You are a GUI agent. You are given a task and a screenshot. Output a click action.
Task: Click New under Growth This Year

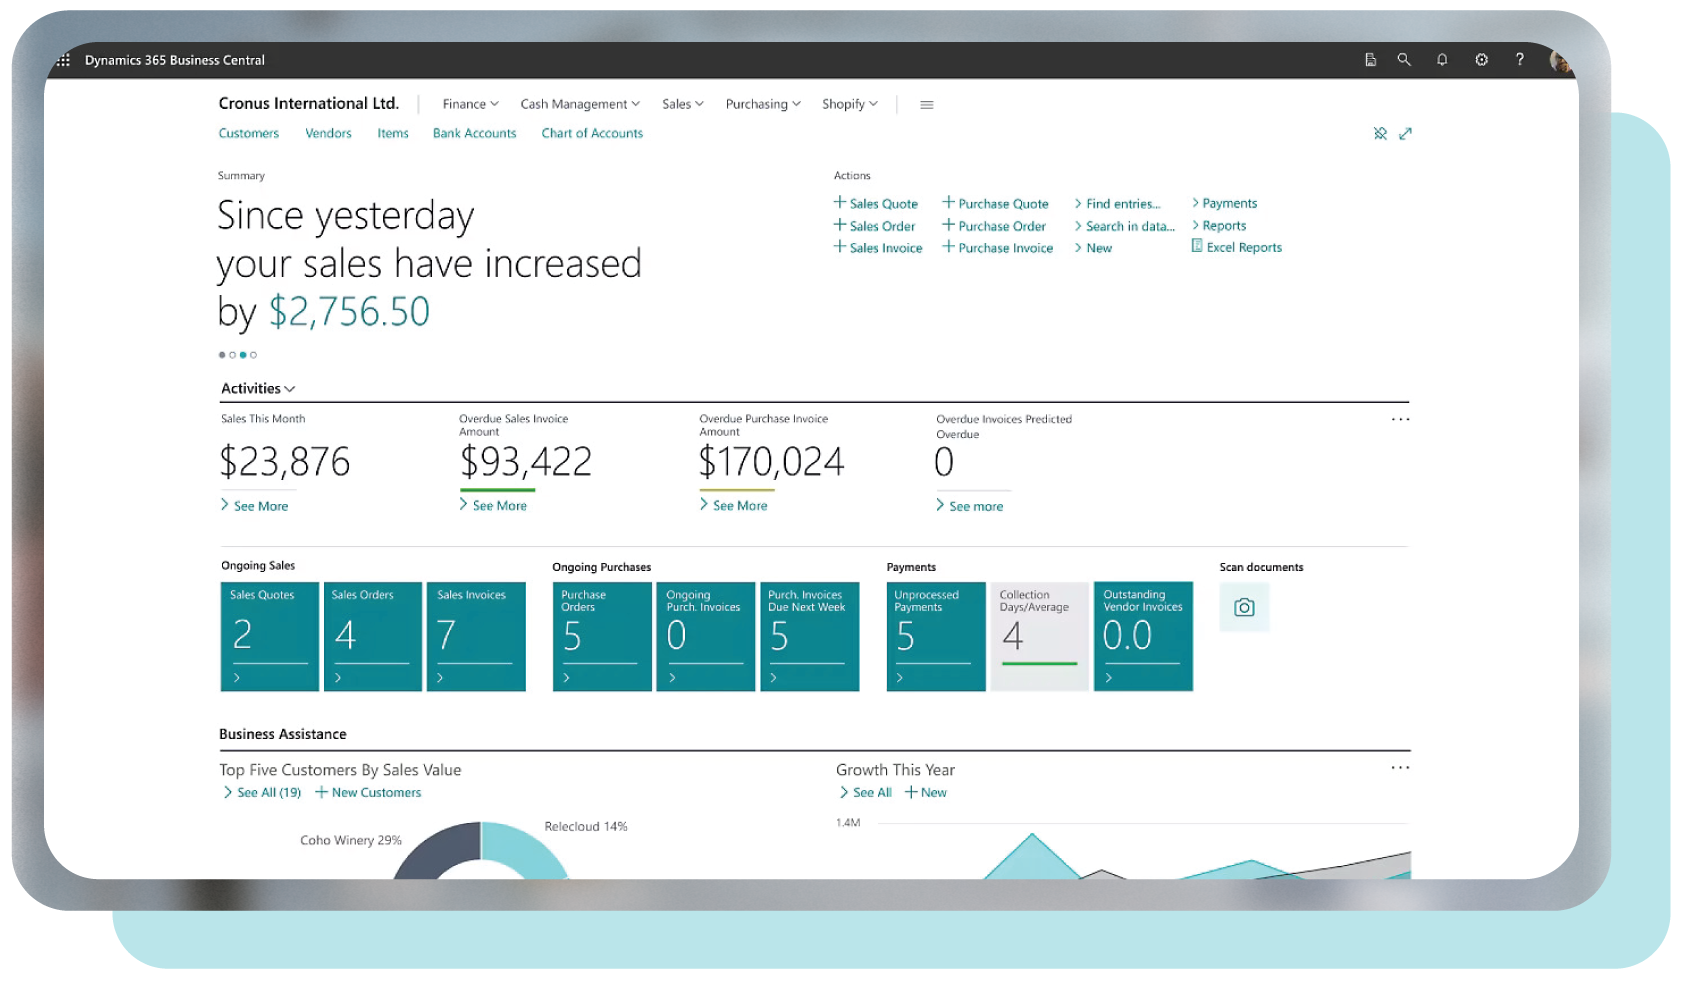pyautogui.click(x=926, y=792)
